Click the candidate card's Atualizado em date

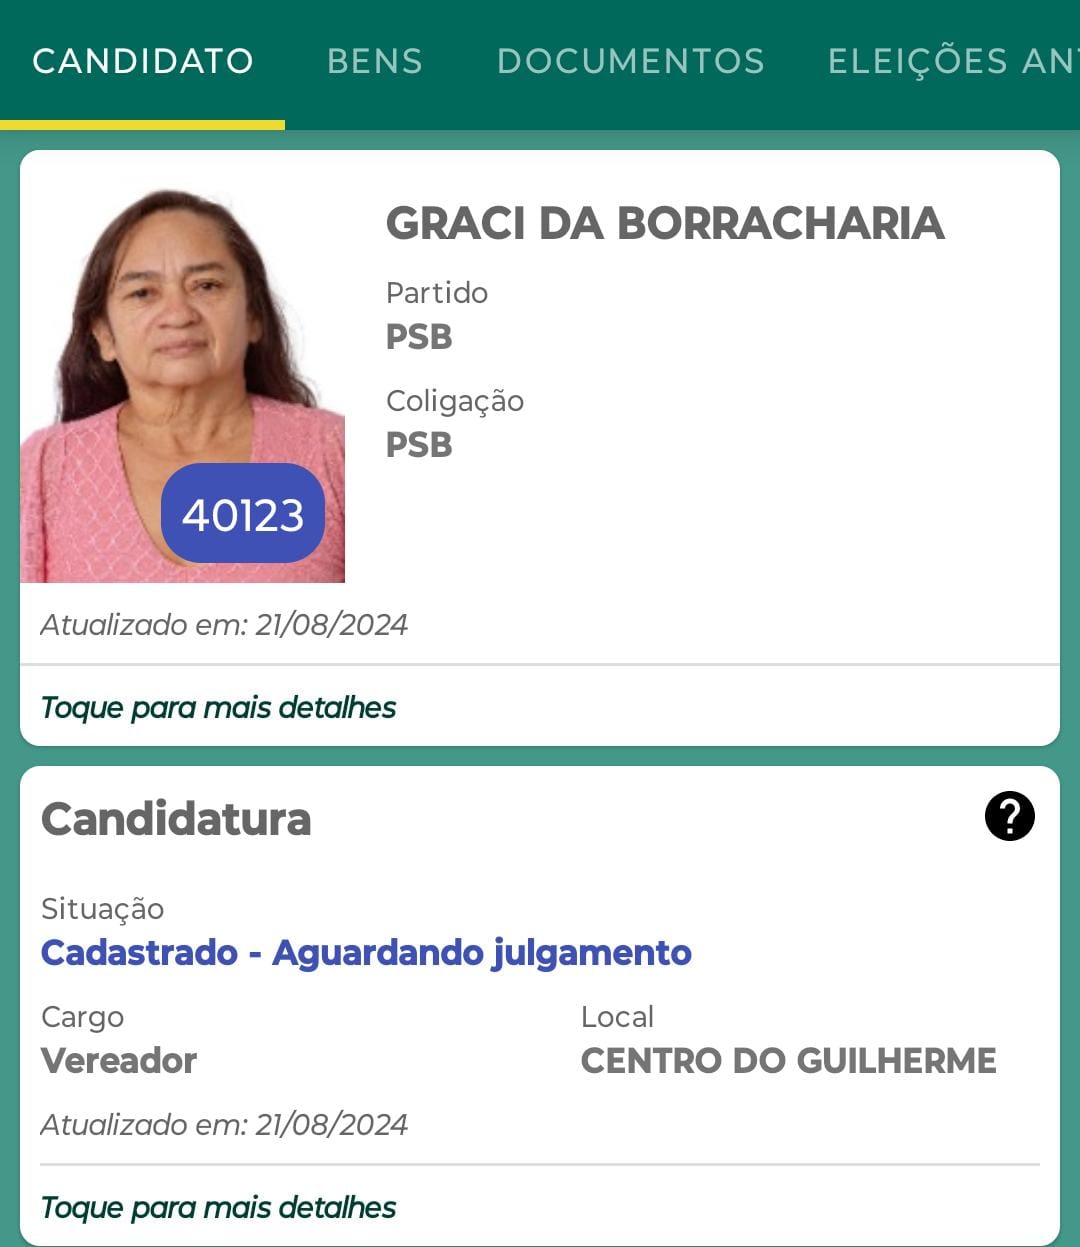(x=224, y=625)
